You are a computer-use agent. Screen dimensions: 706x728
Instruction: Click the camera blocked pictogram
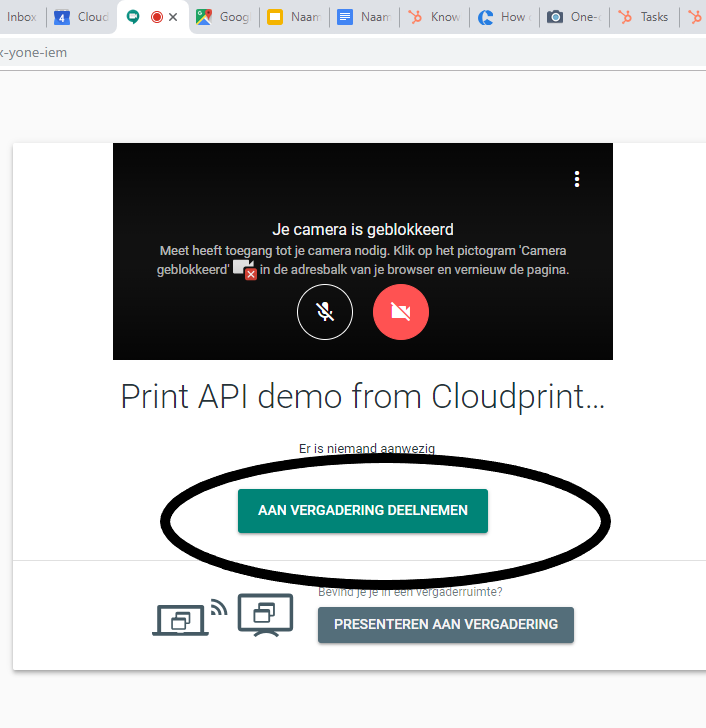pos(245,270)
